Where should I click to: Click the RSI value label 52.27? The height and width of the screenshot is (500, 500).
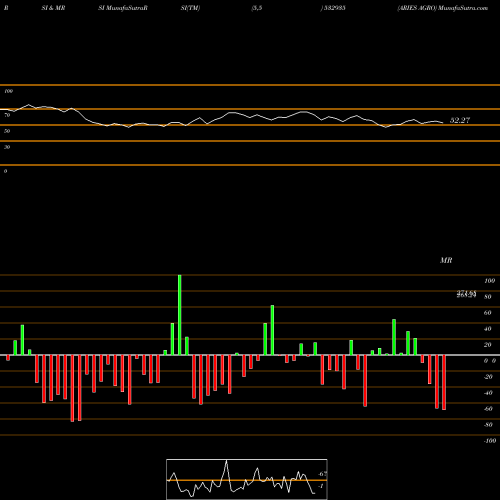[x=460, y=120]
